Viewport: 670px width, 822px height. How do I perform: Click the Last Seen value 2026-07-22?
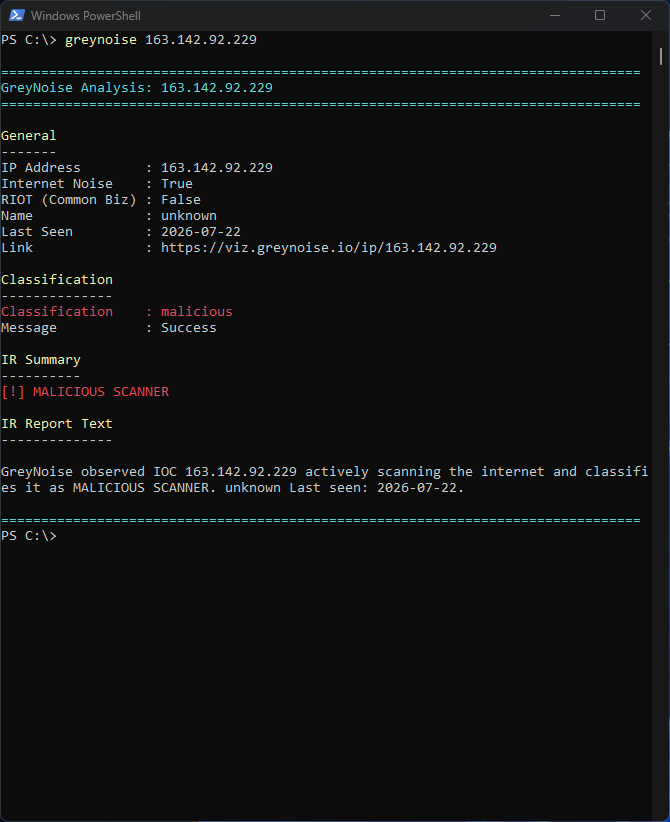pos(201,232)
